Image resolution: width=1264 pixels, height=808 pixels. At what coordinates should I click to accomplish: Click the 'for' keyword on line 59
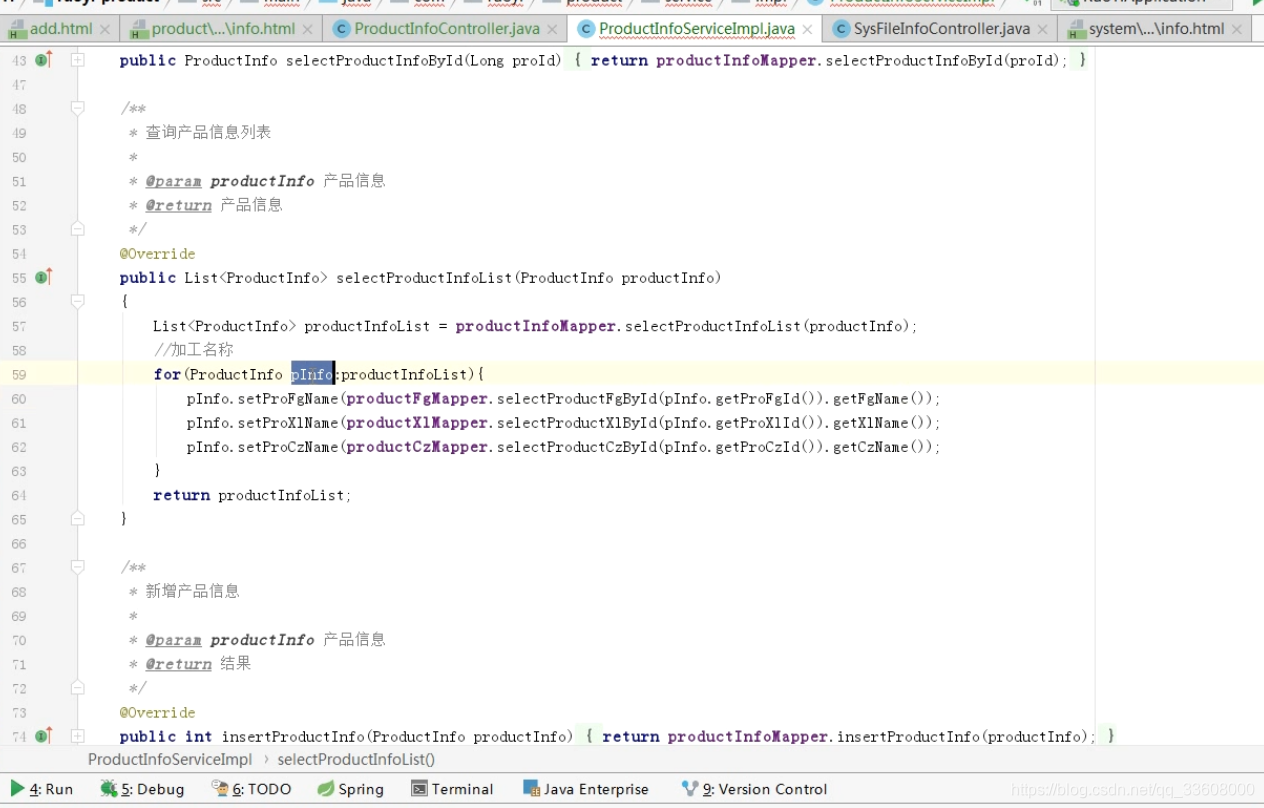(x=167, y=374)
